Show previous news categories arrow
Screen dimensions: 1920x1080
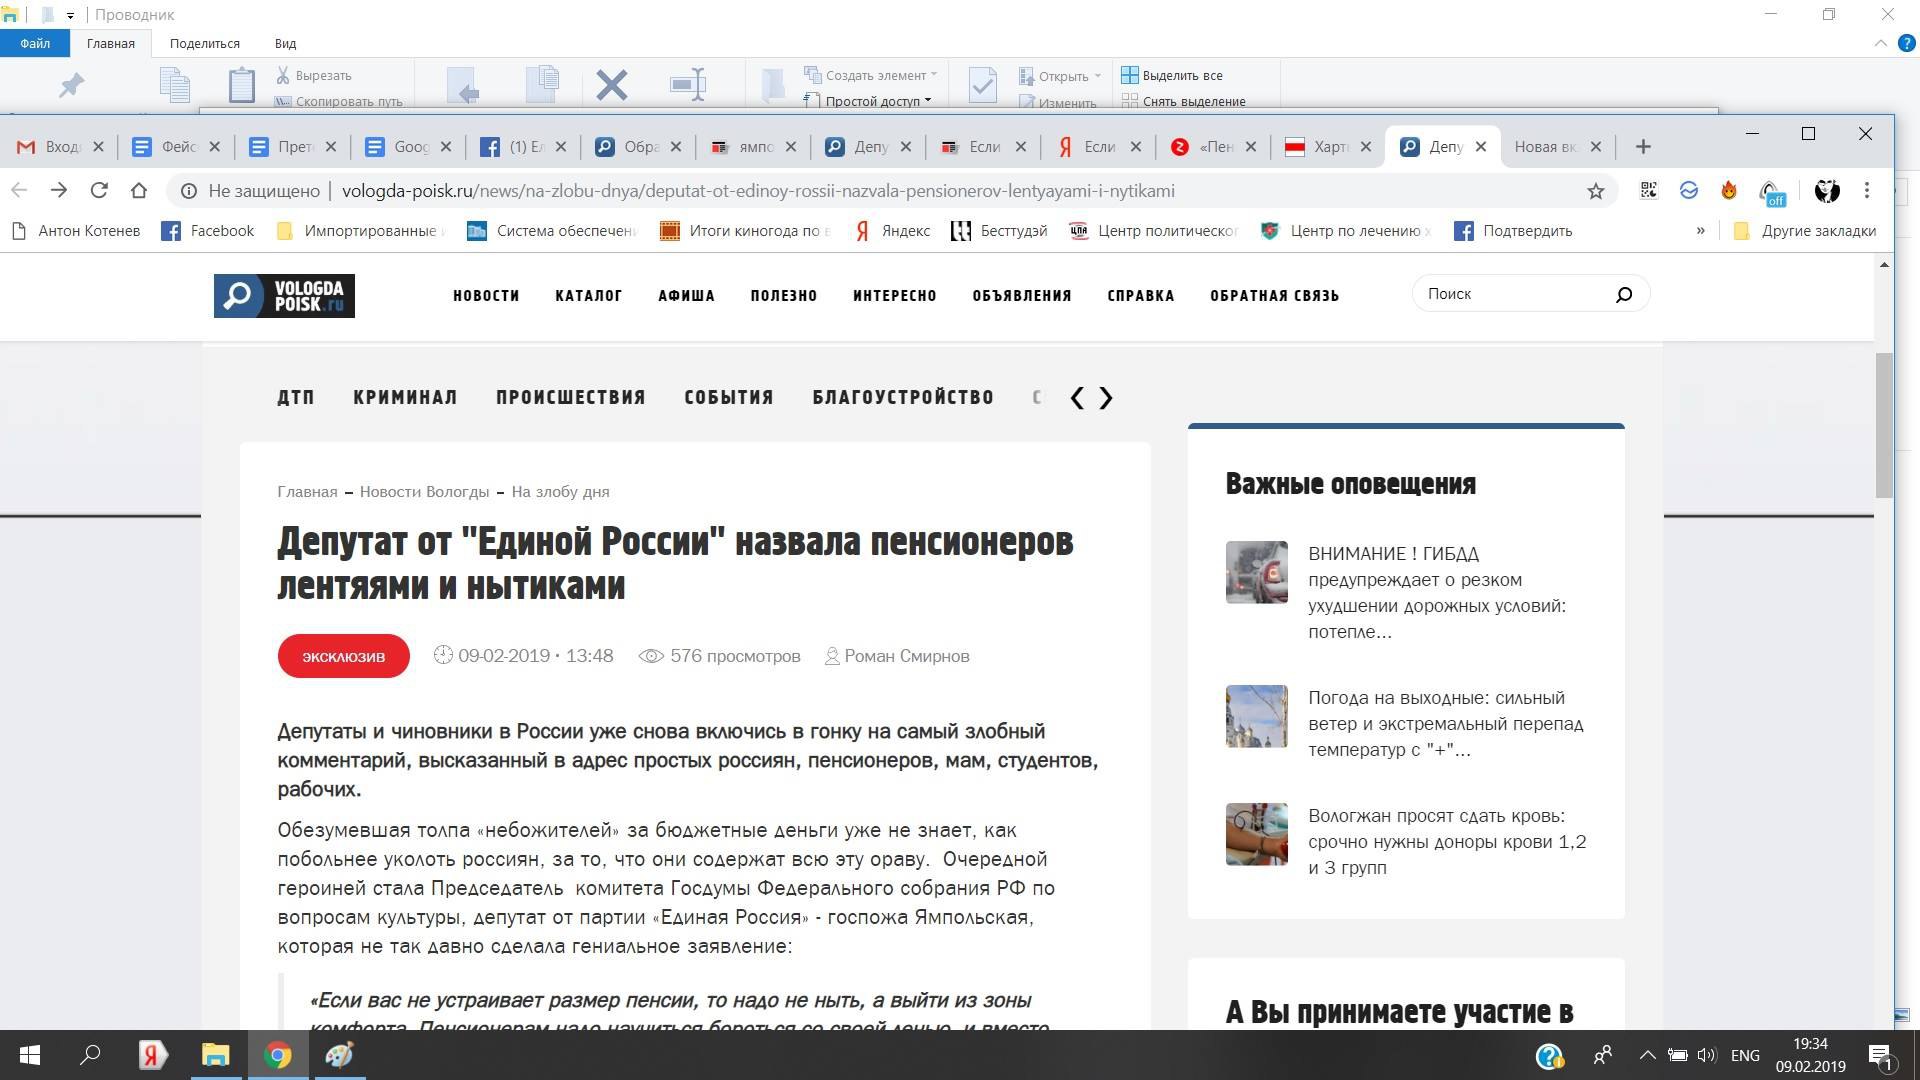(1077, 398)
